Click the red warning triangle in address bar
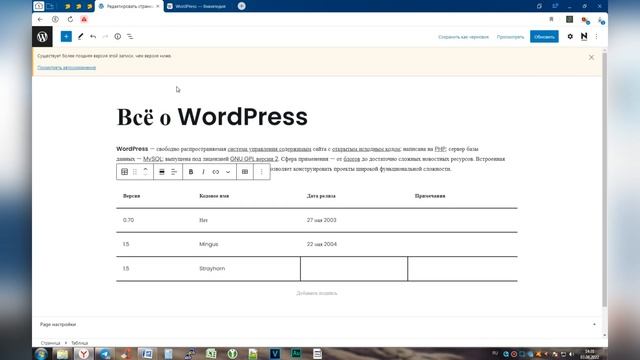640x360 pixels. [84, 19]
